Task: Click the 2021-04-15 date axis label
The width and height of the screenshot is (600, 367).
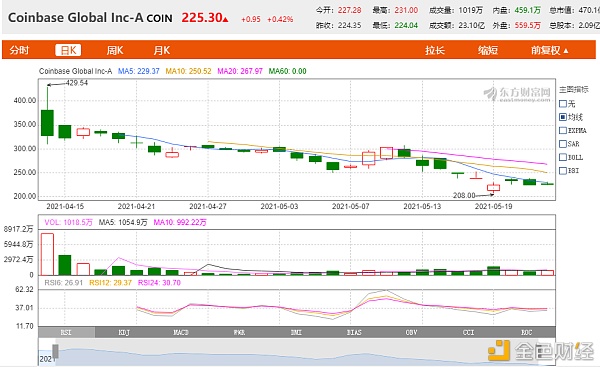Action: click(65, 206)
